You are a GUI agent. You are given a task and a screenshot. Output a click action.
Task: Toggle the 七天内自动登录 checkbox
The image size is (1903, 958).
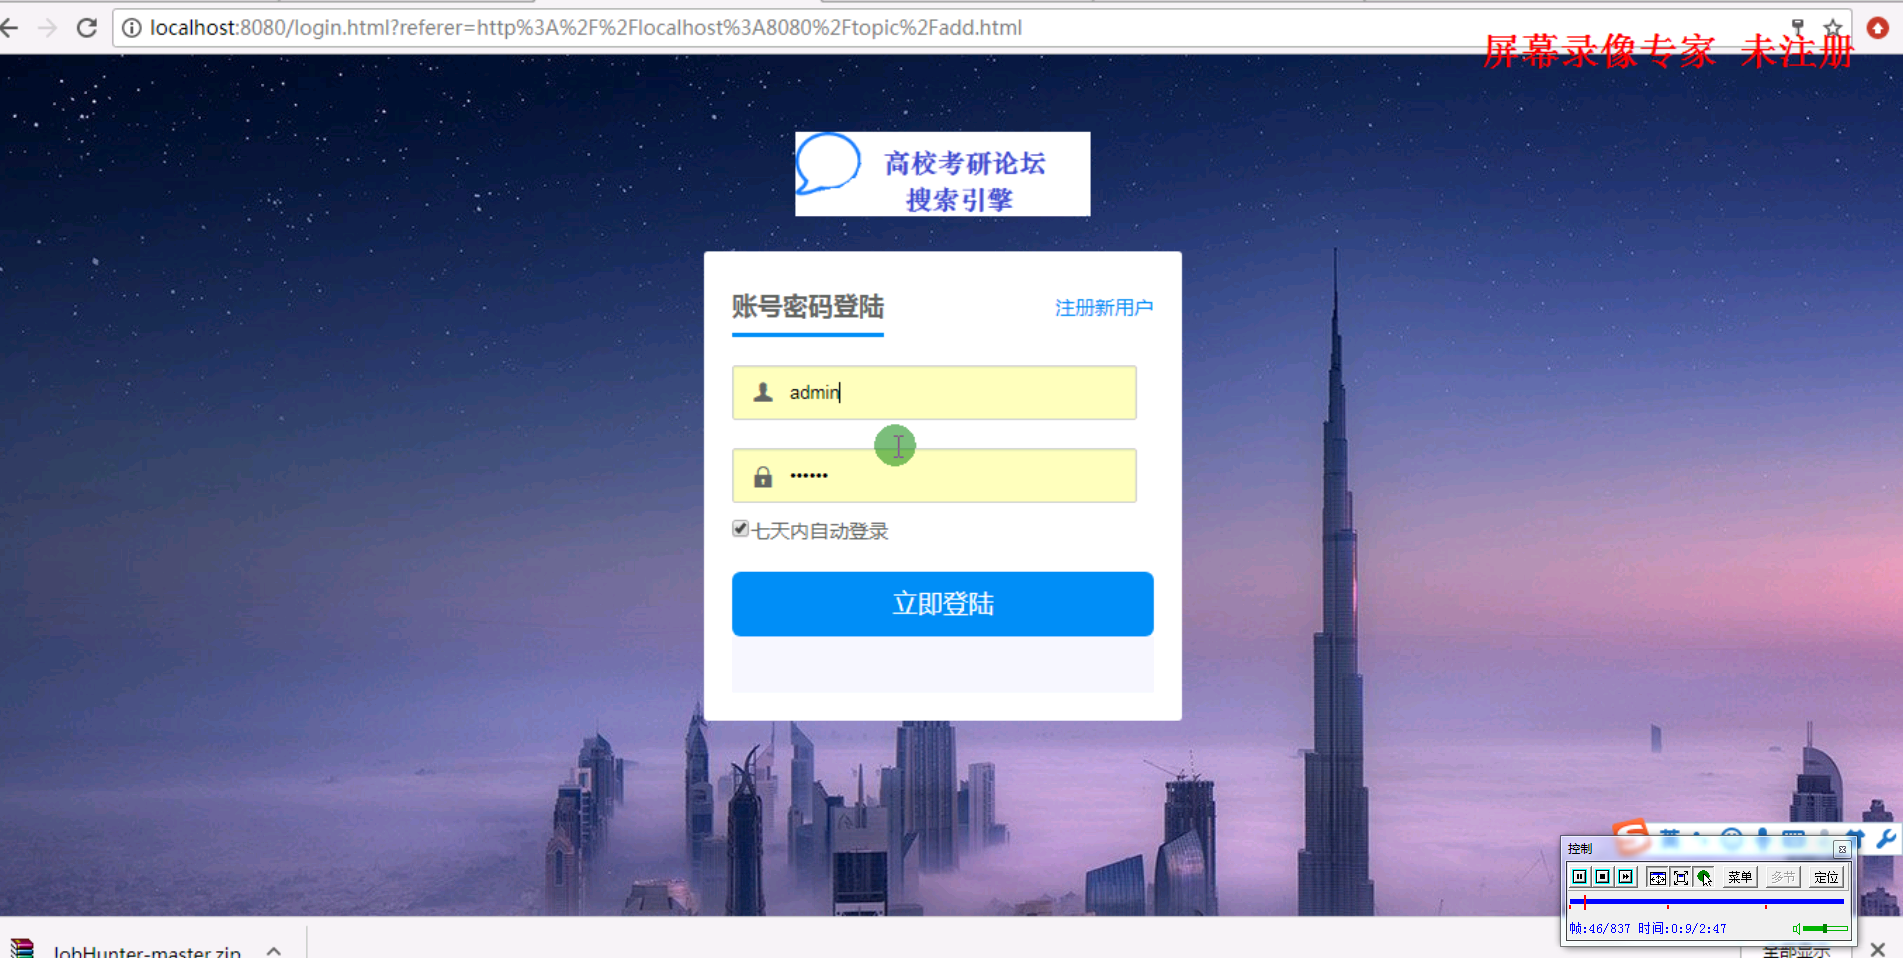click(740, 529)
